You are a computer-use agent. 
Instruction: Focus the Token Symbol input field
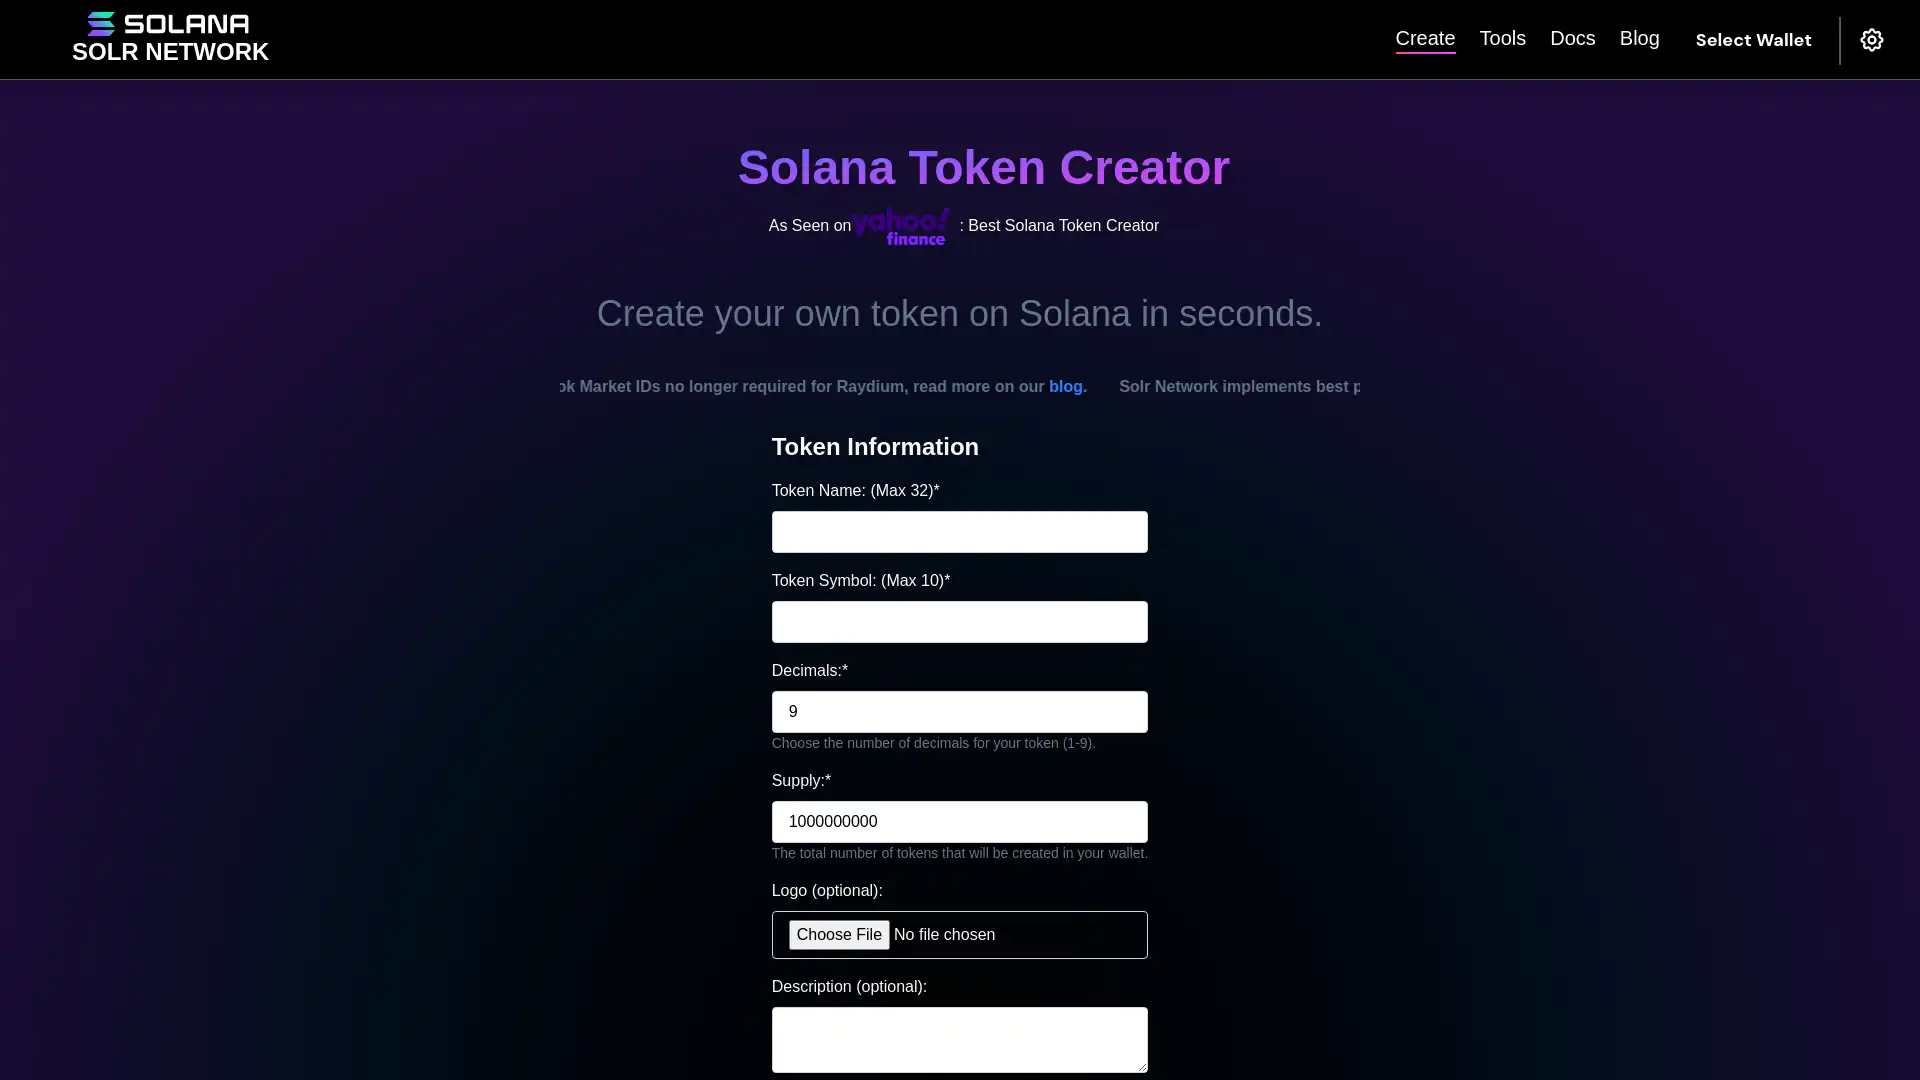(959, 622)
